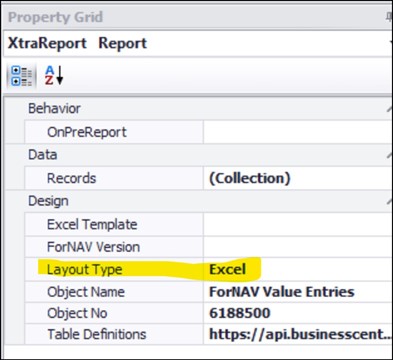Collapse the Behavior category
The width and height of the screenshot is (393, 360).
coord(389,109)
